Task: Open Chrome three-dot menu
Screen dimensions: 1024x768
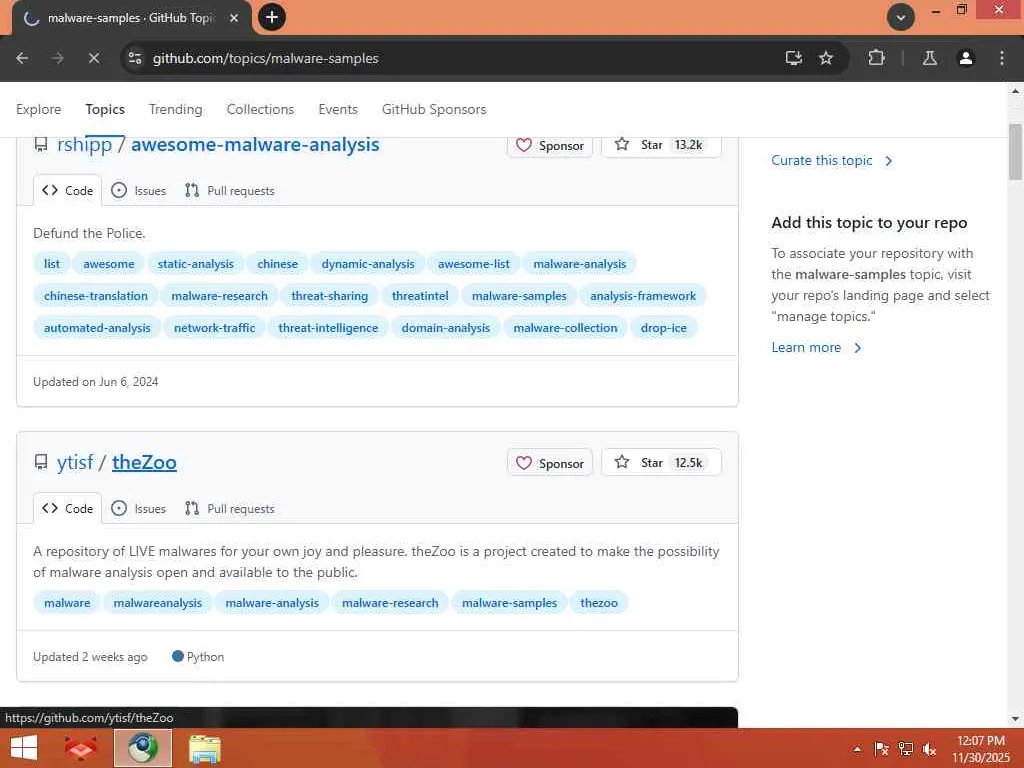Action: 1002,58
